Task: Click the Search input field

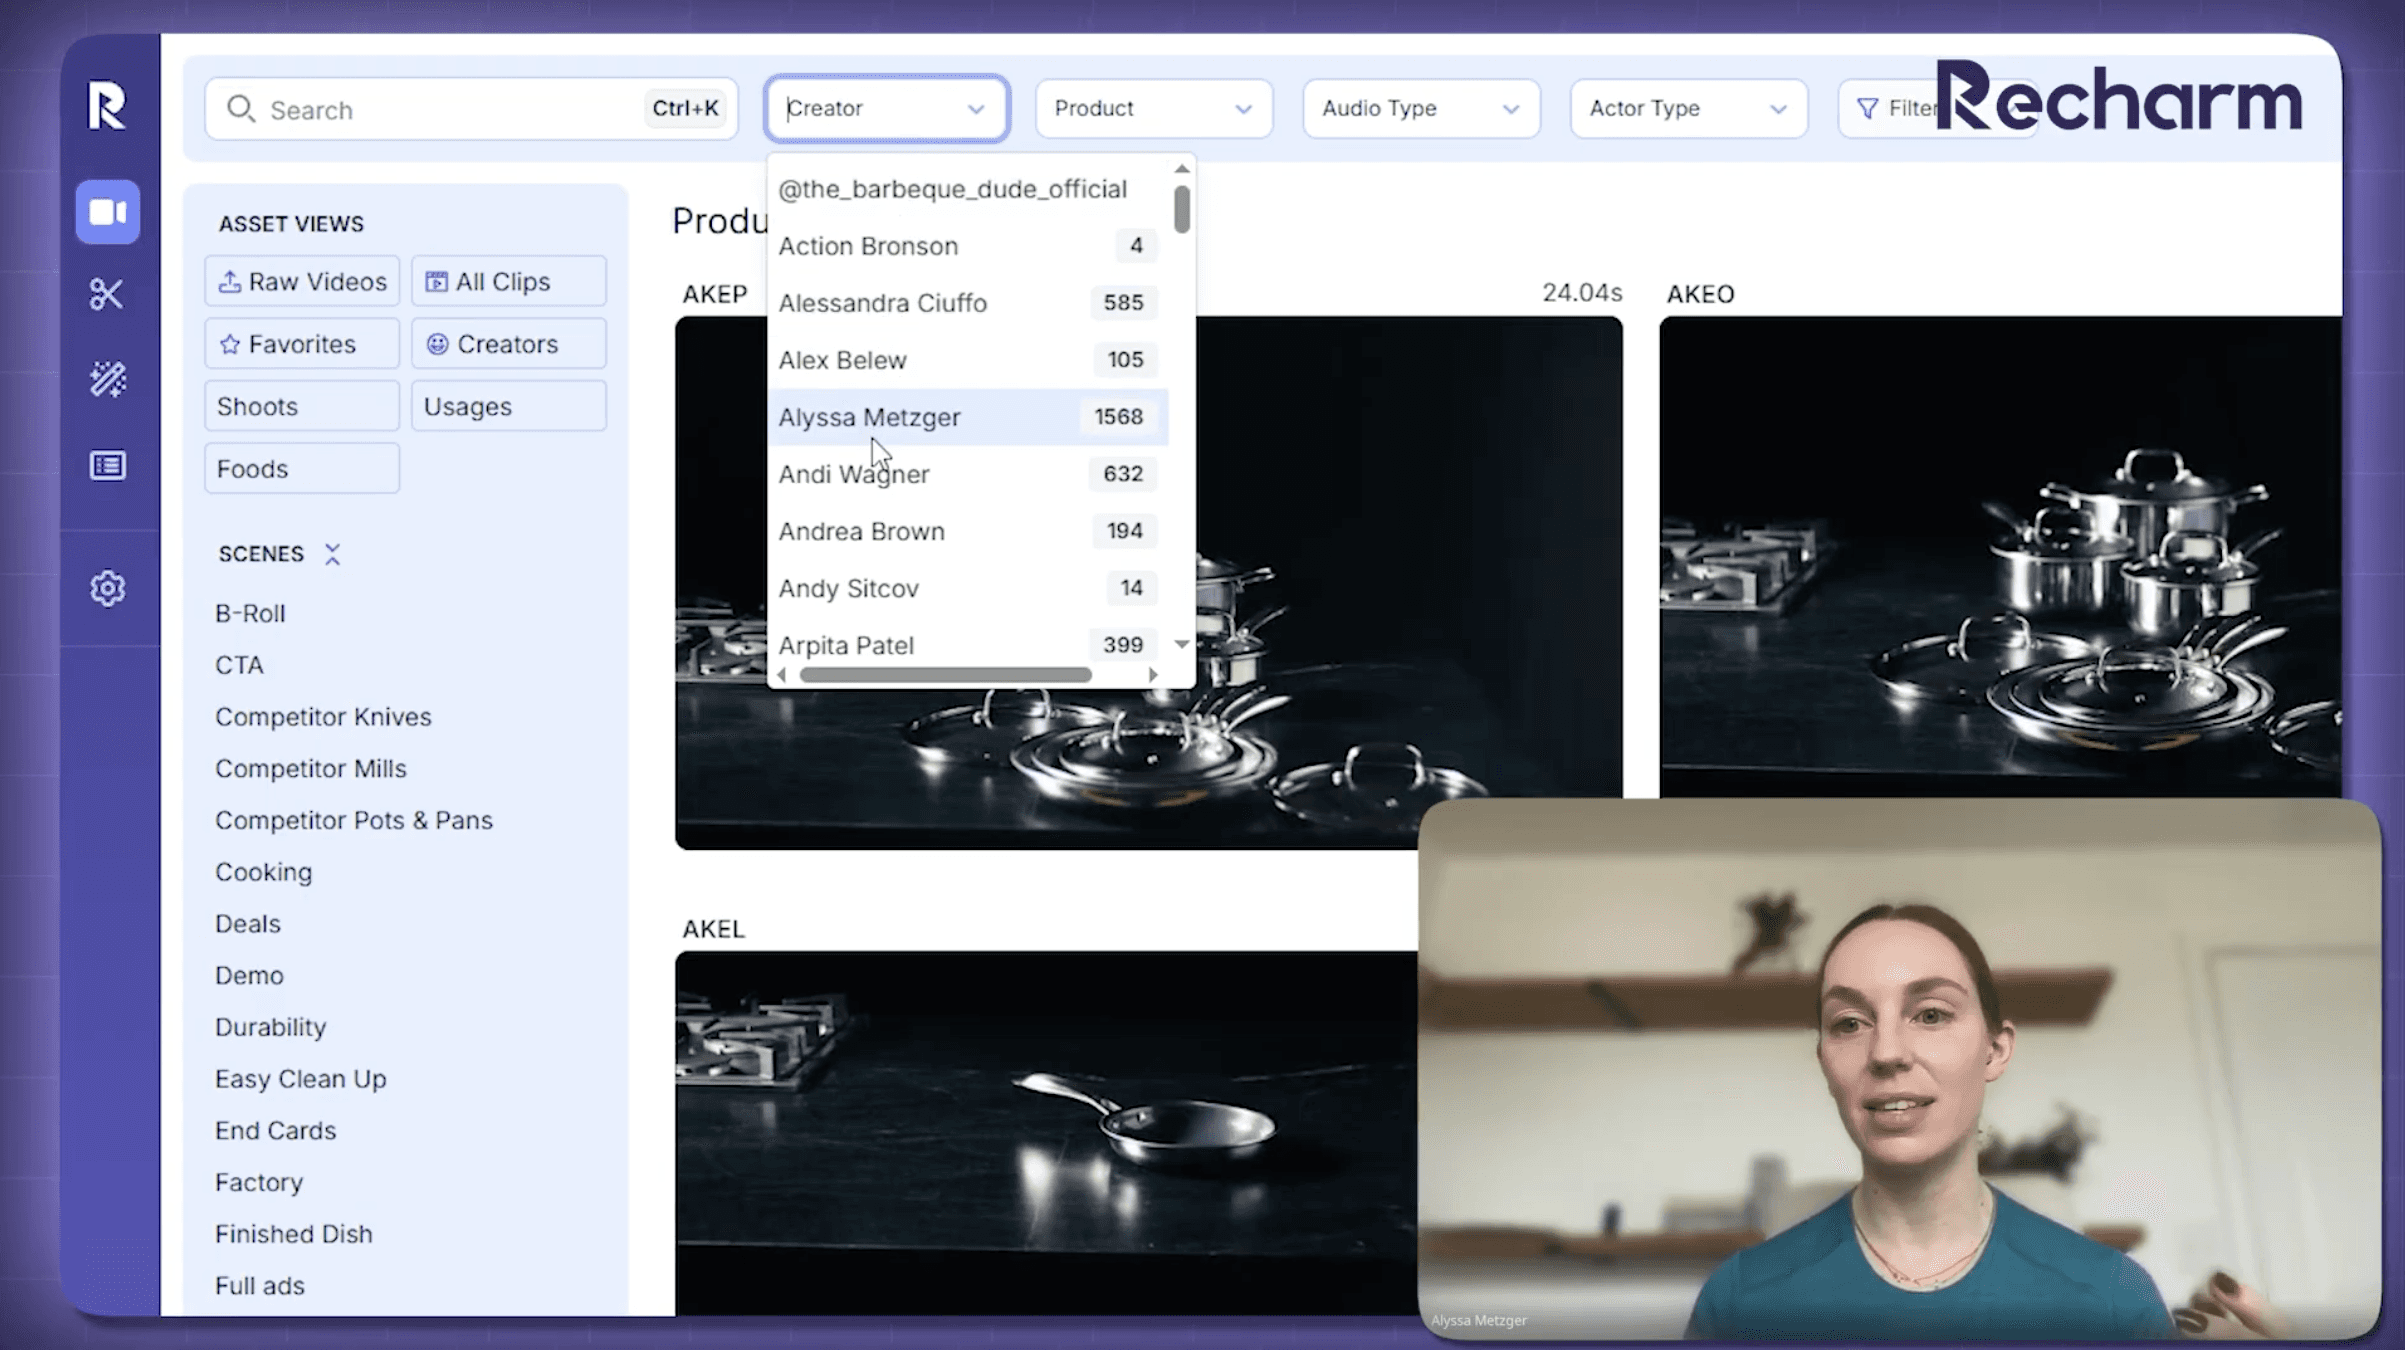Action: (x=450, y=109)
